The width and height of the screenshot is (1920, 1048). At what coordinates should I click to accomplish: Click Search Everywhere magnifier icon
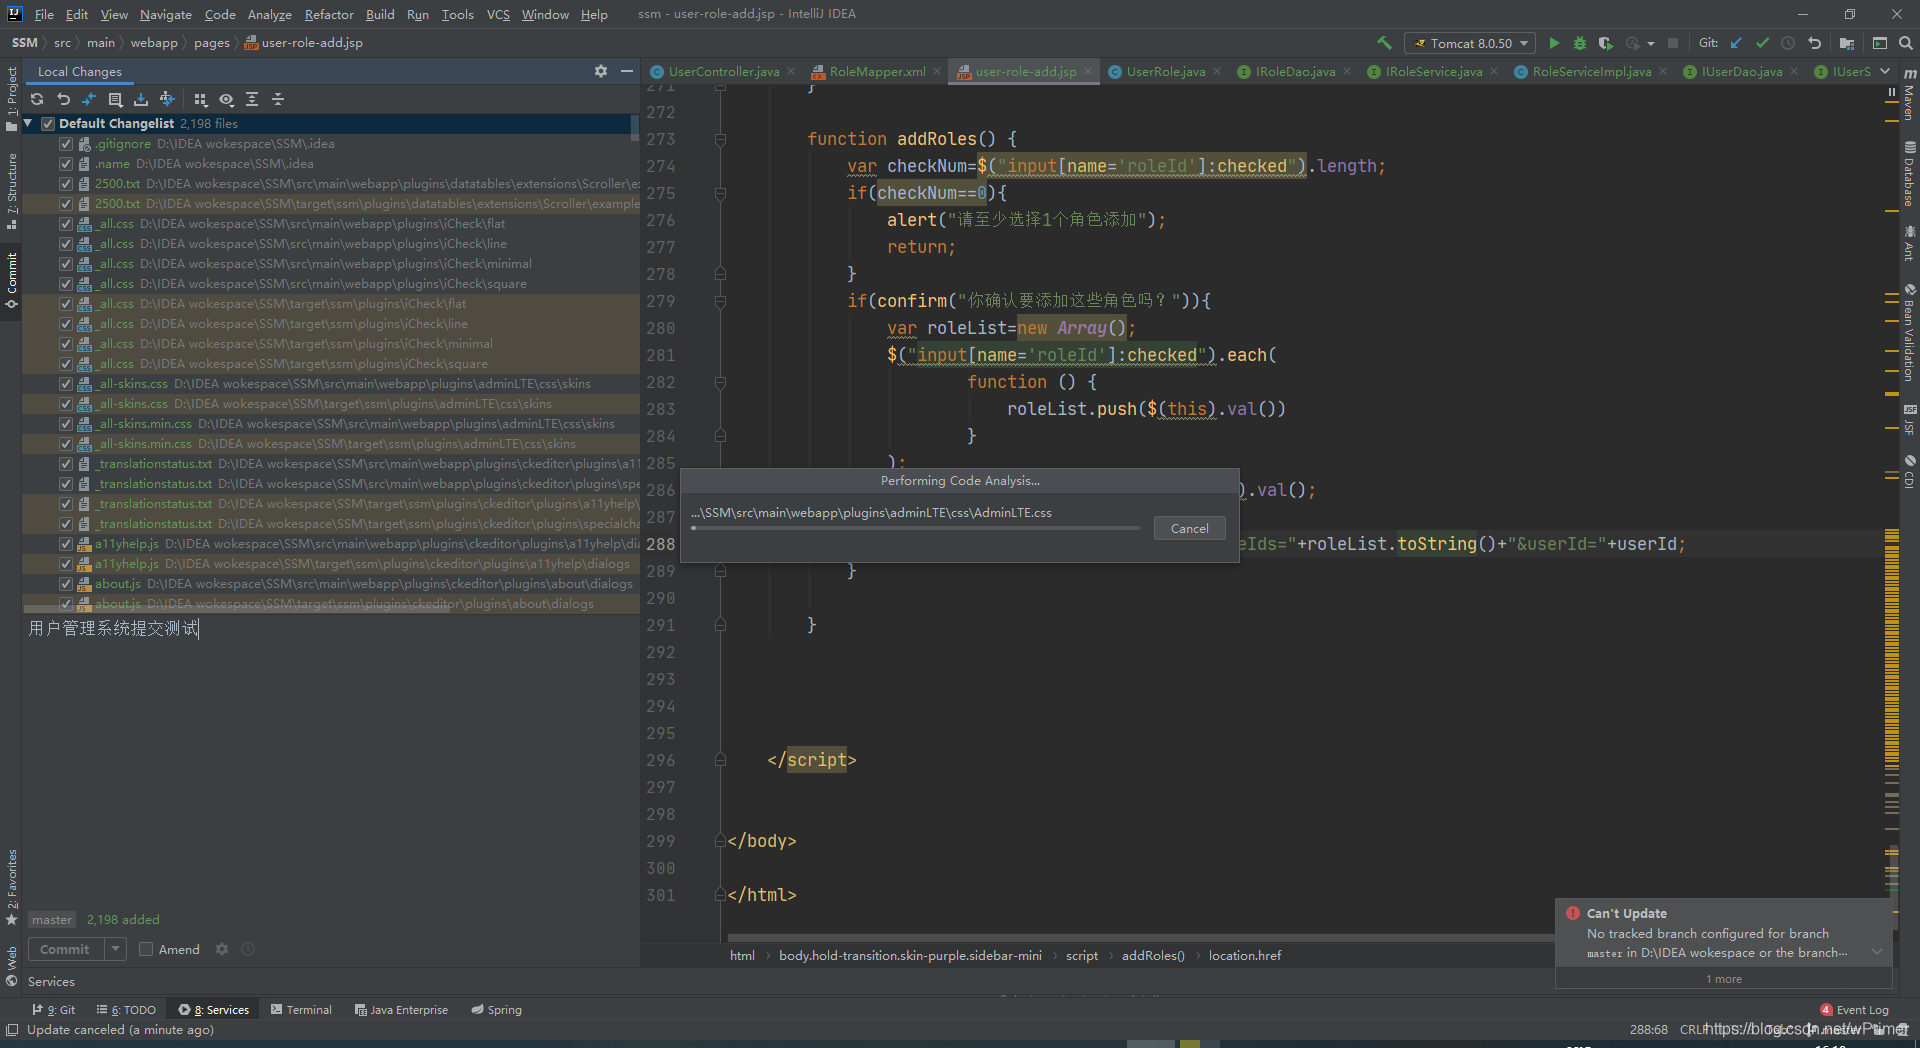point(1906,43)
